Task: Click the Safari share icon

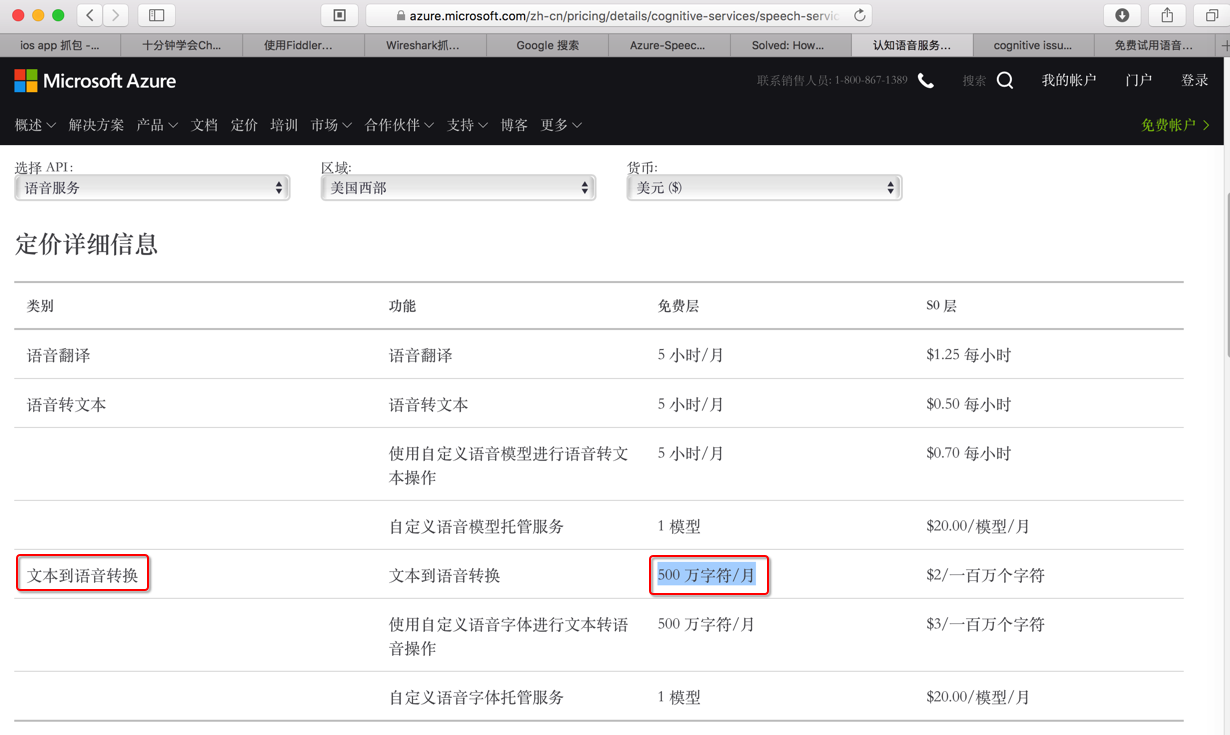Action: pyautogui.click(x=1167, y=15)
